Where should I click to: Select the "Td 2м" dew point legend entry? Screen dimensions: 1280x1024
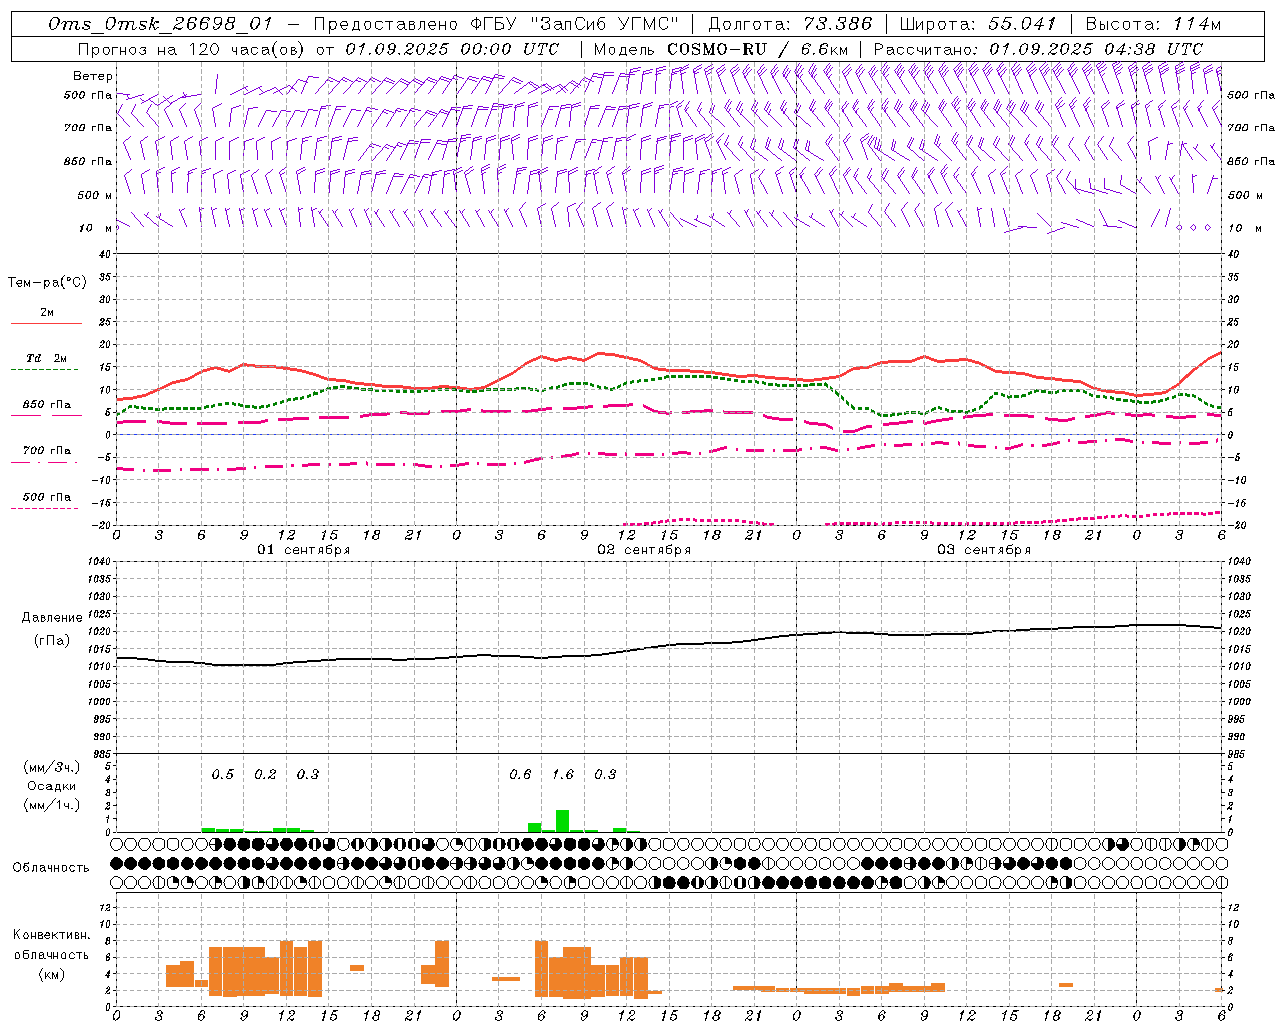tap(47, 358)
